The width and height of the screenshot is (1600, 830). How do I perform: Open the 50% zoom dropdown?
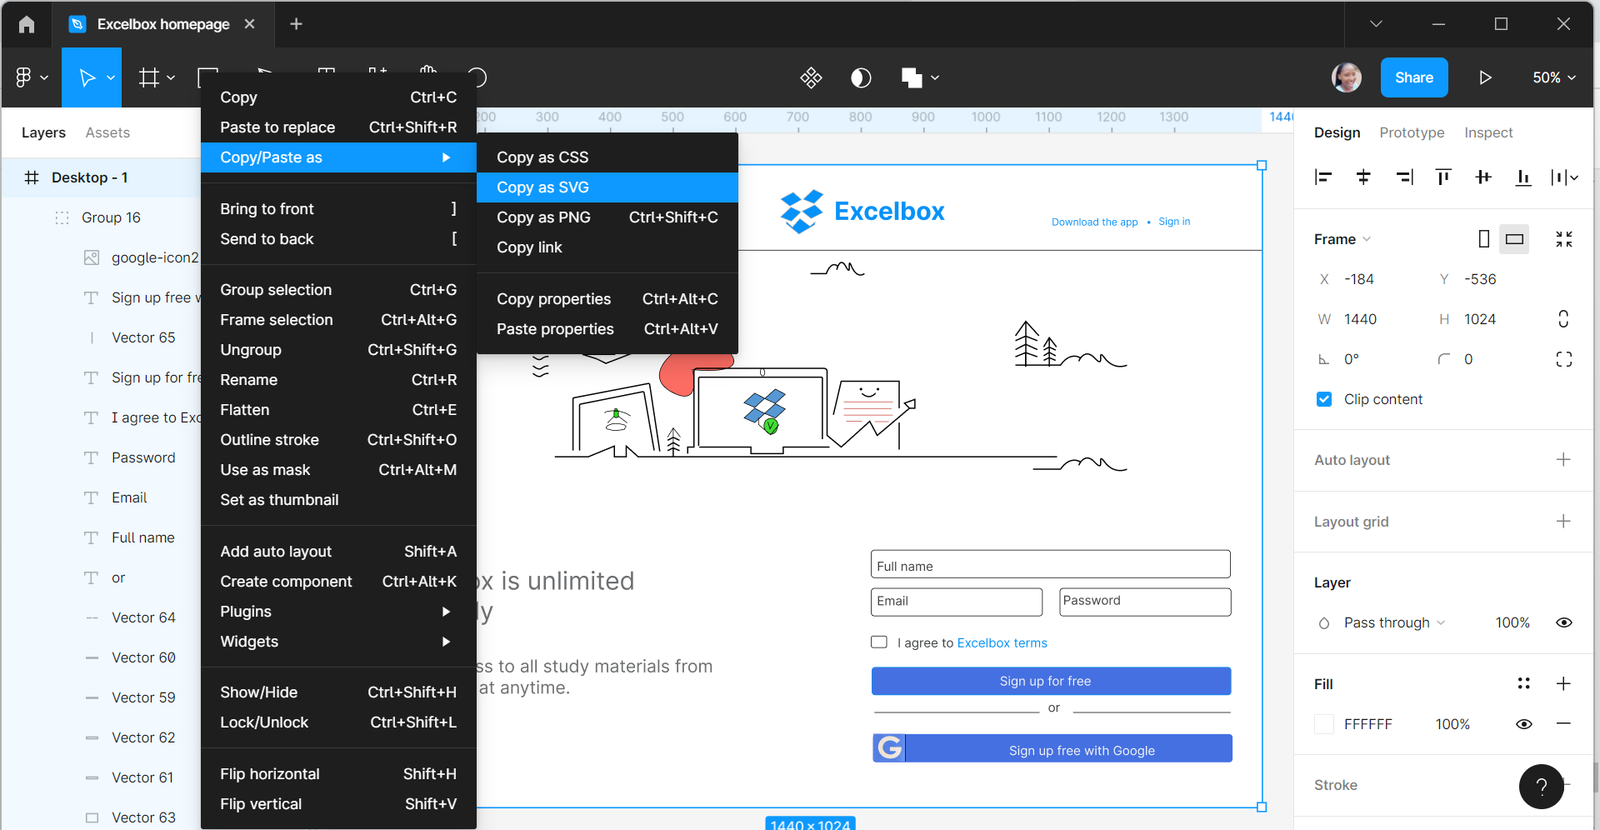click(1554, 77)
